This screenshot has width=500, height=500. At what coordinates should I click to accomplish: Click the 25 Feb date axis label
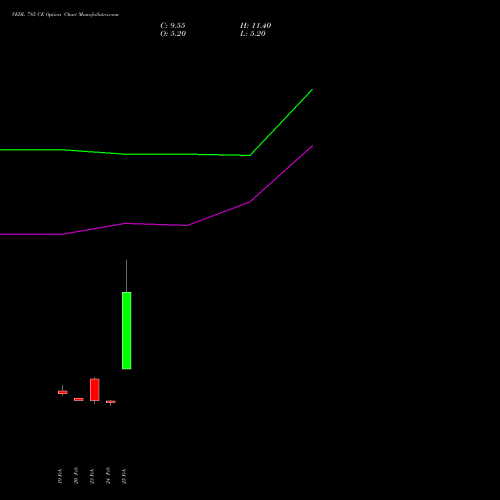click(x=124, y=476)
